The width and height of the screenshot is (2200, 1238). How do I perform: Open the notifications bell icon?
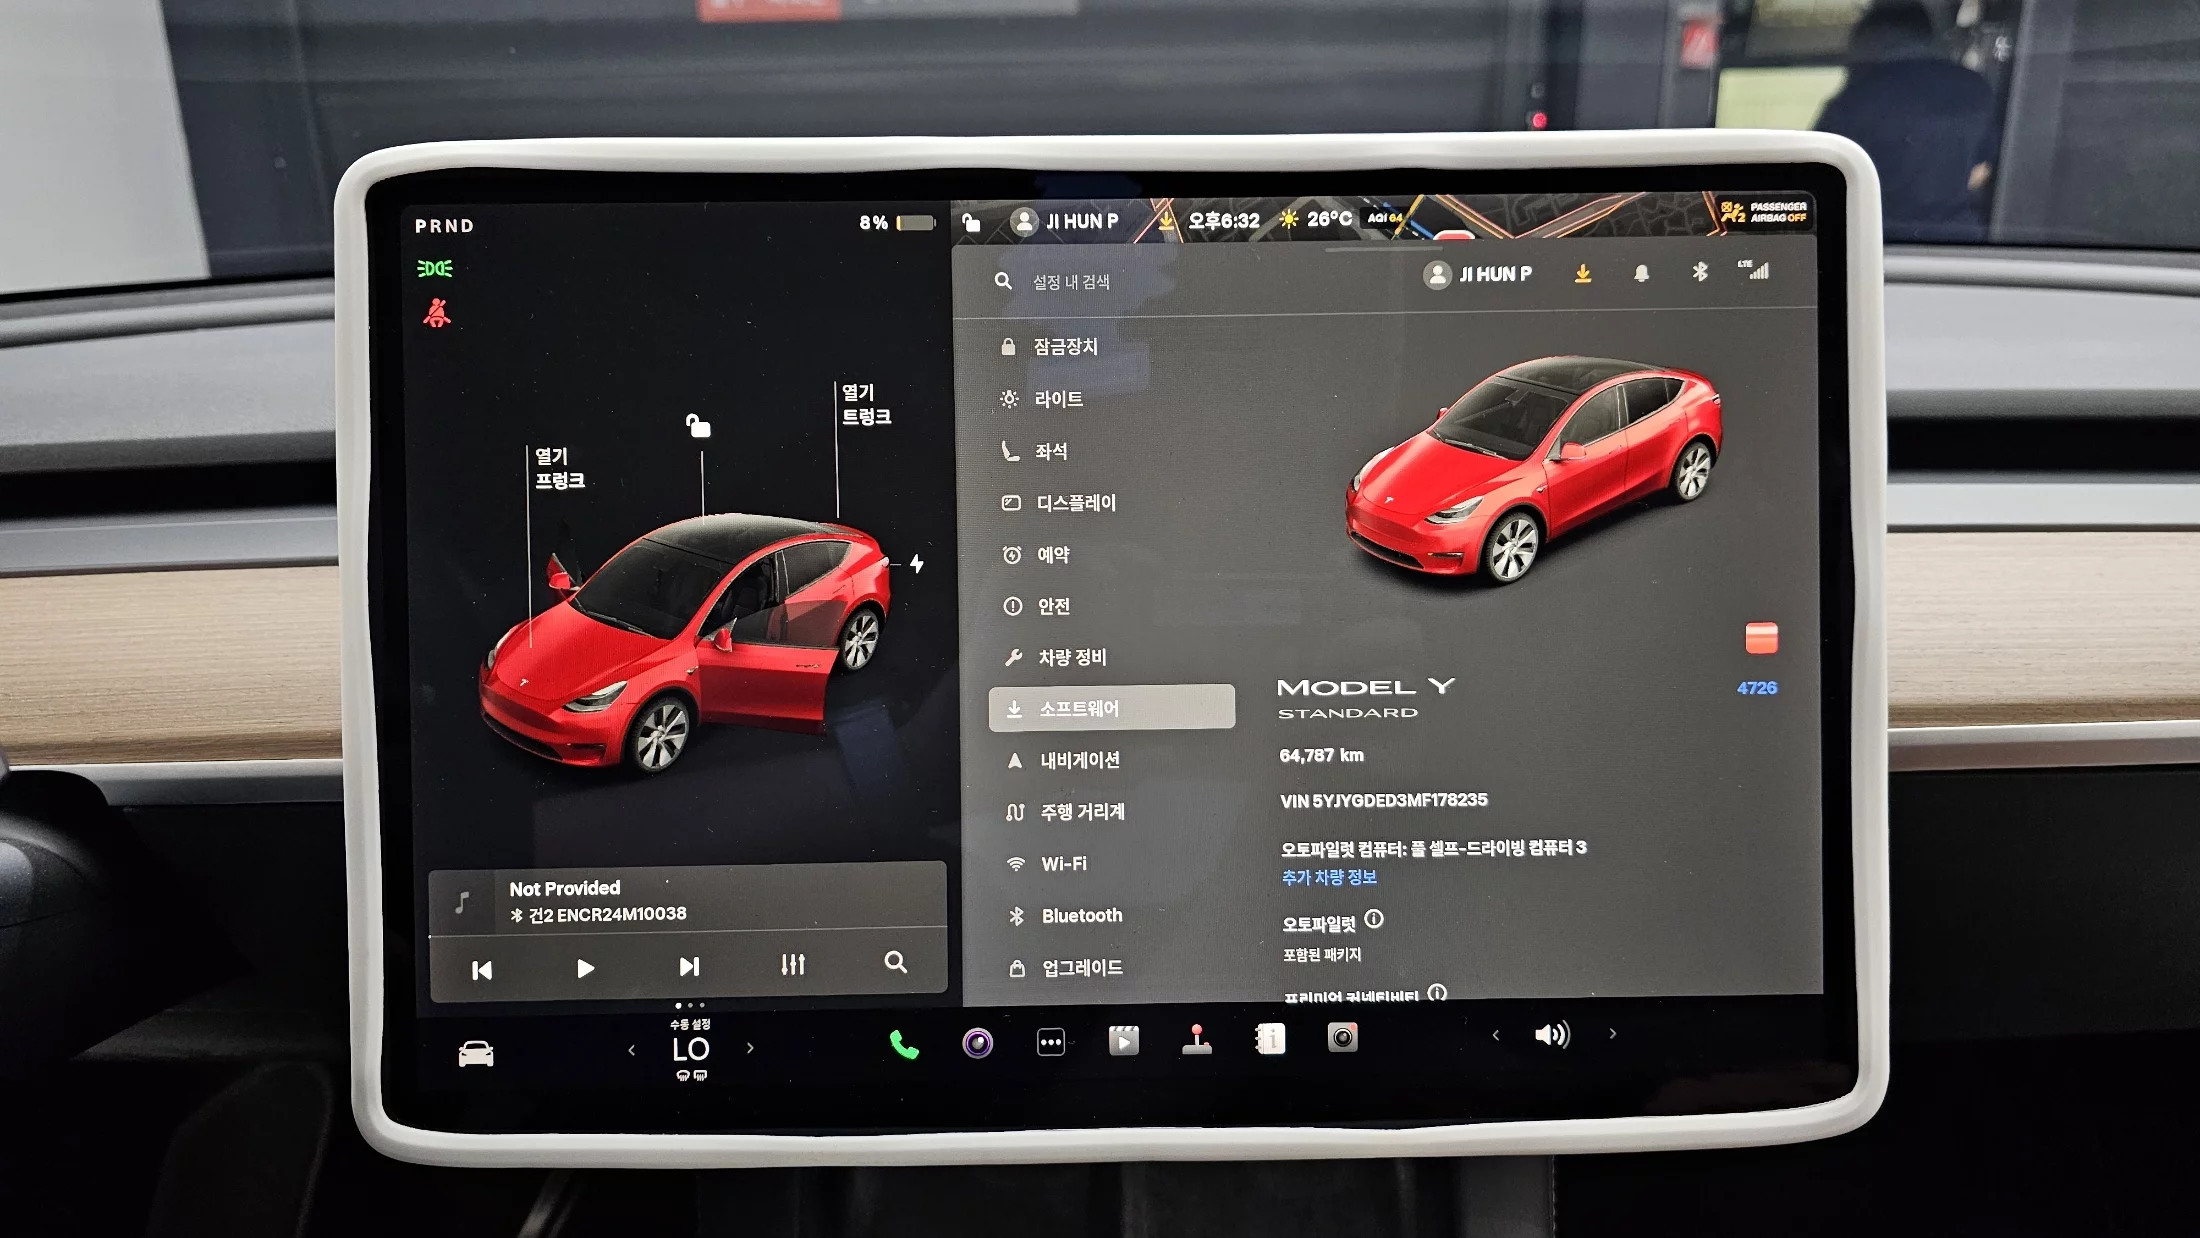tap(1641, 273)
